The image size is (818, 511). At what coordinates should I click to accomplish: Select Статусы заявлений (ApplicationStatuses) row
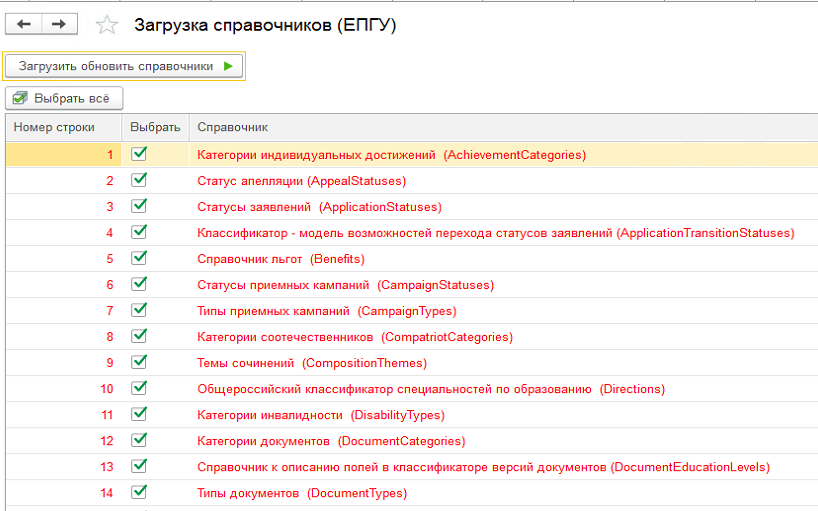(319, 207)
